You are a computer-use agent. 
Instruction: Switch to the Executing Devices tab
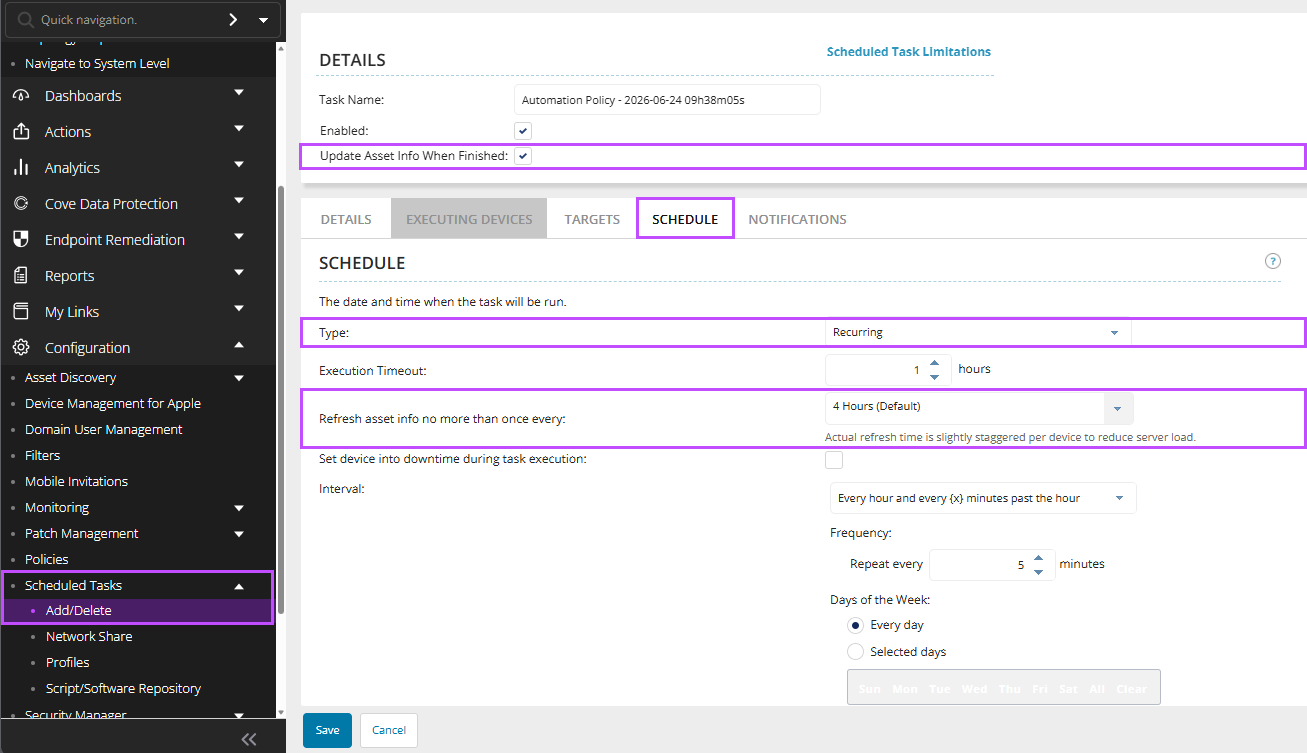[x=469, y=219]
